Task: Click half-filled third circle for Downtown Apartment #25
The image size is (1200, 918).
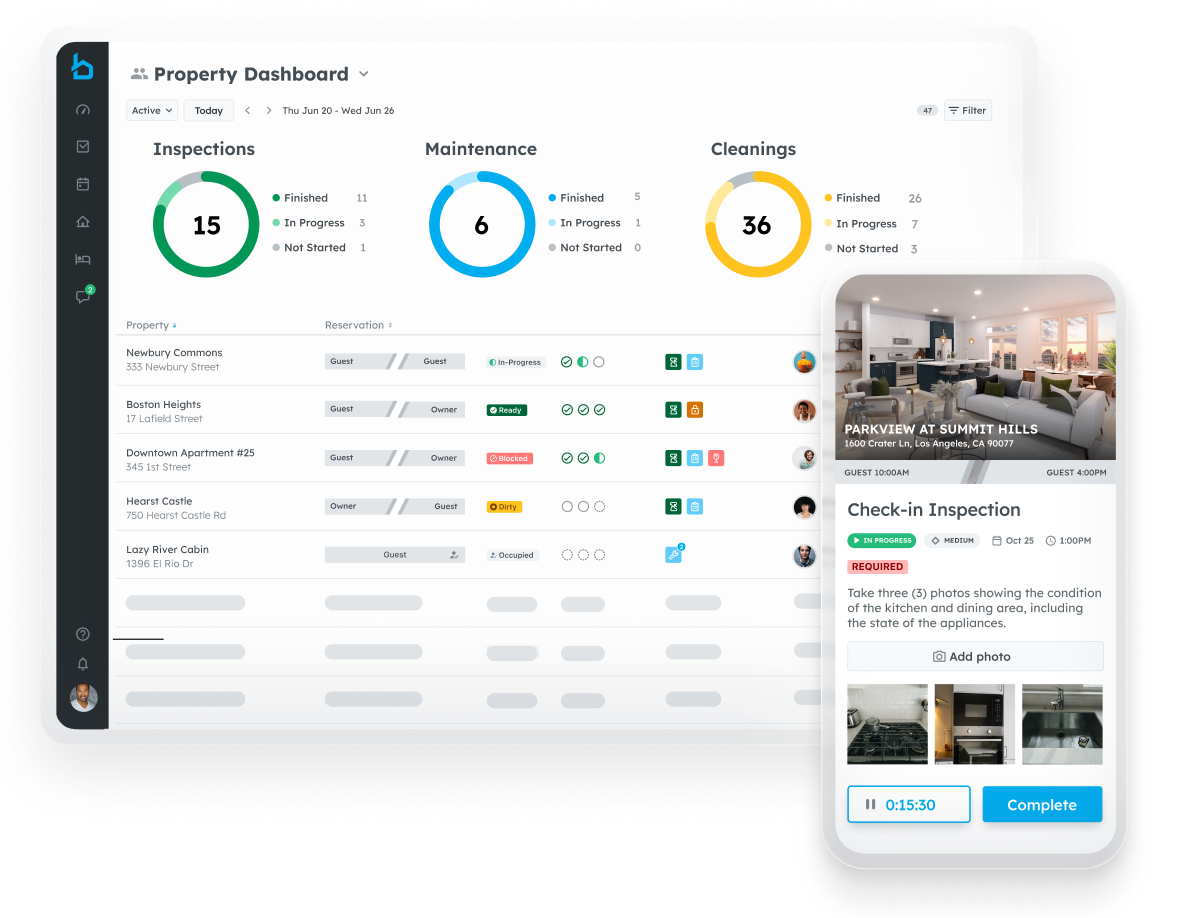Action: (599, 458)
